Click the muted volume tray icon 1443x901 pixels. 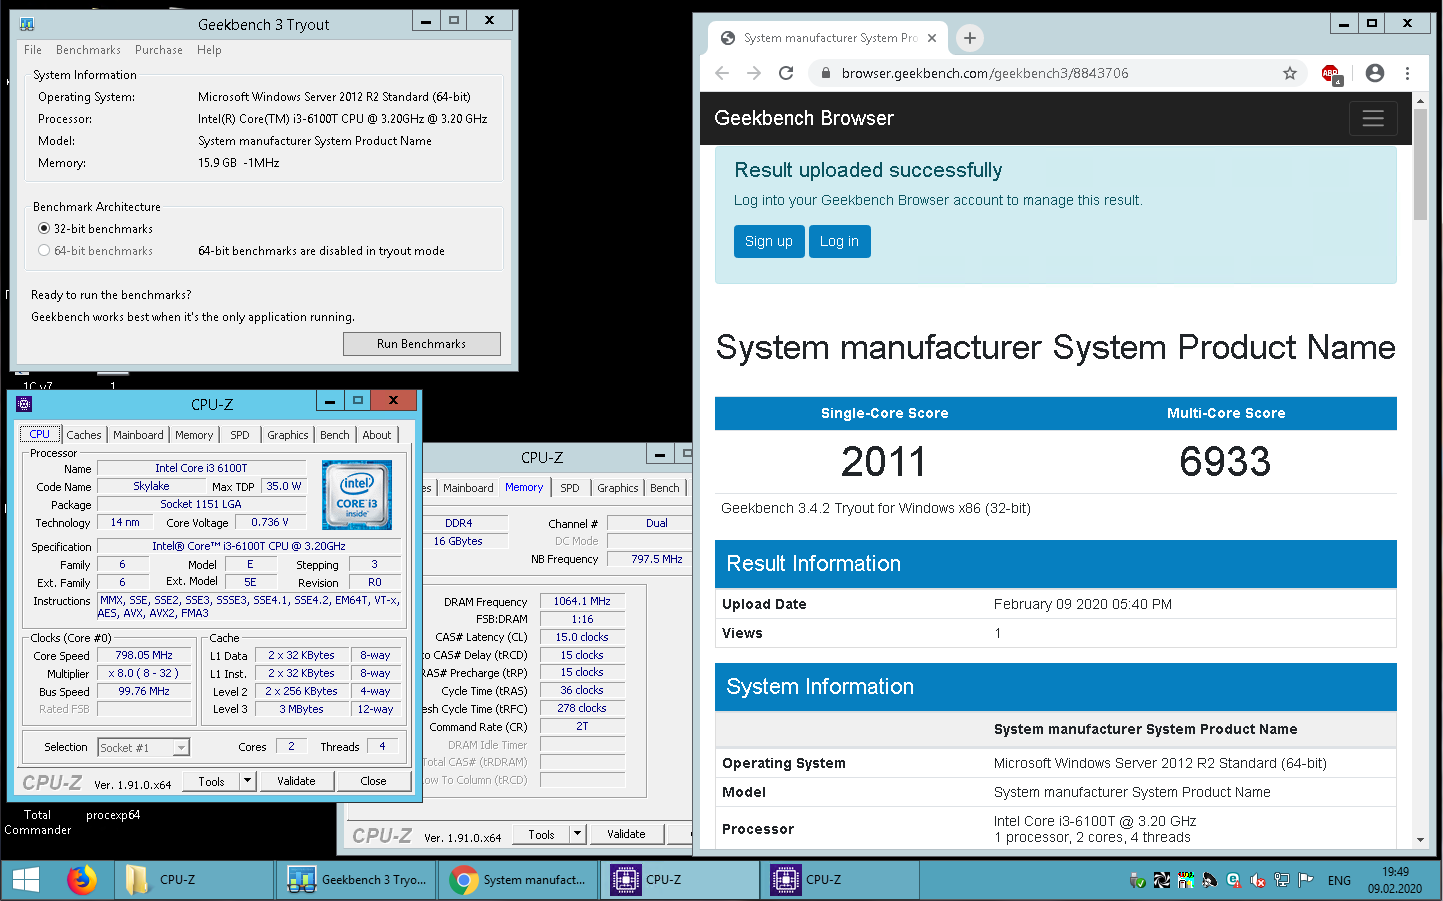pyautogui.click(x=1257, y=880)
